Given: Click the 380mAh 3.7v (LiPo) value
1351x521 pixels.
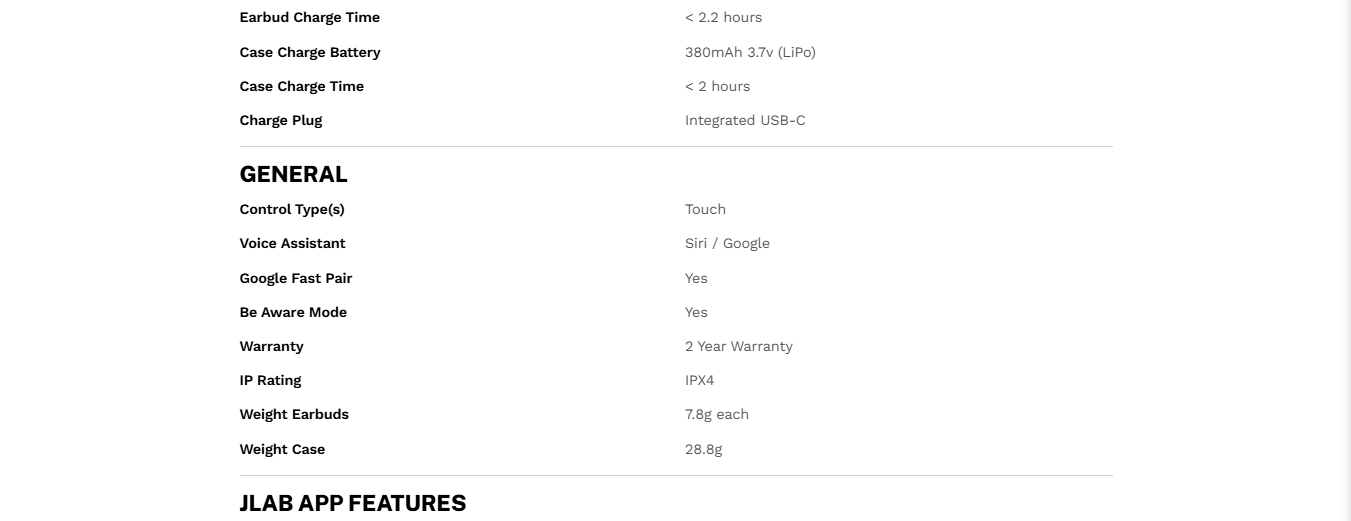Looking at the screenshot, I should coord(750,52).
